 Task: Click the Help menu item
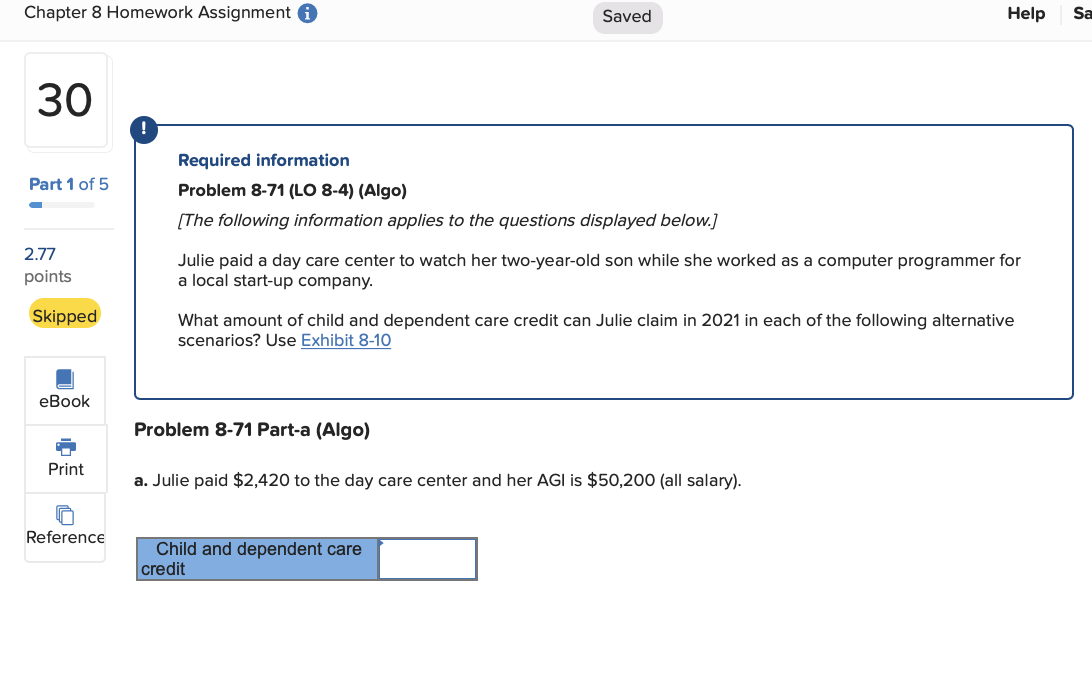click(x=1026, y=13)
